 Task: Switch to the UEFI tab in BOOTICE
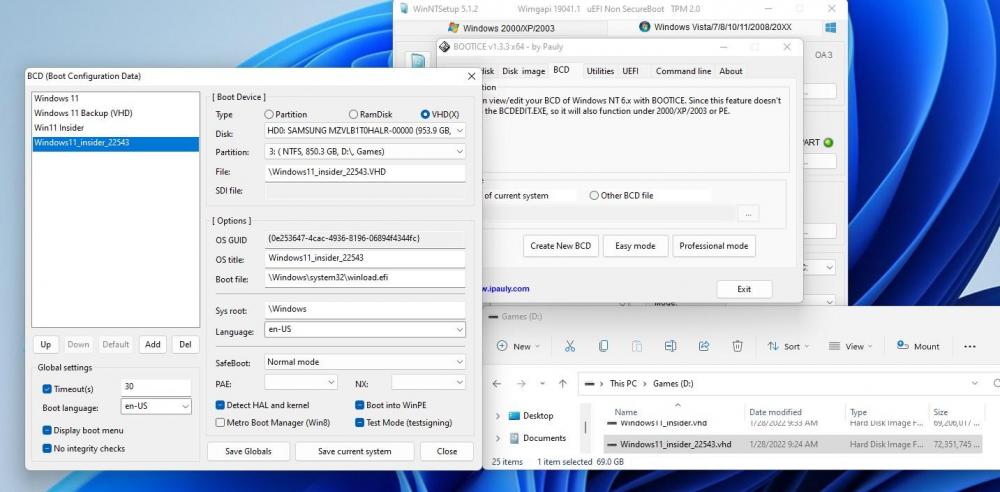point(630,71)
